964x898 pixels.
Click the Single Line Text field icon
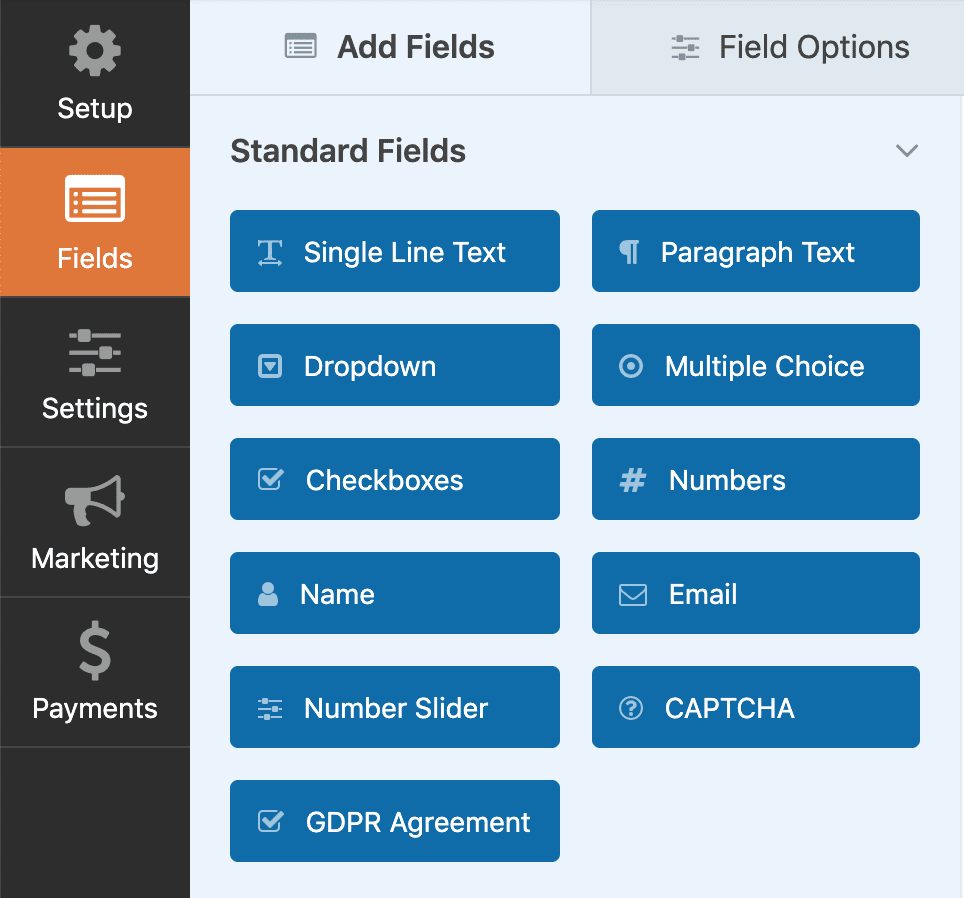click(270, 253)
